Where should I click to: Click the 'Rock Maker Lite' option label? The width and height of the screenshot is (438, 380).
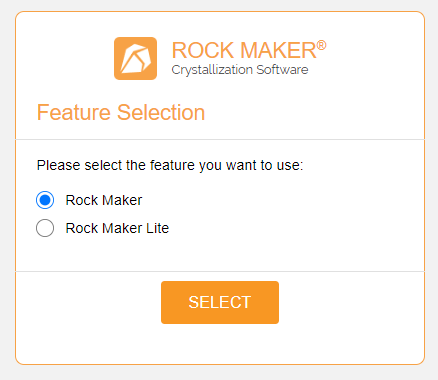tap(117, 228)
